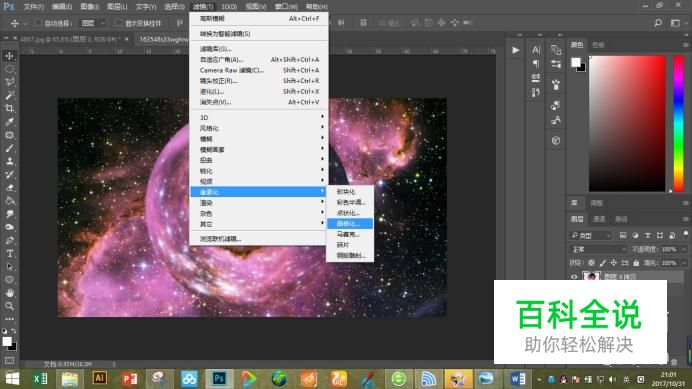Screen dimensions: 692x389
Task: Filter layers by pixel layers icon
Action: pos(623,235)
